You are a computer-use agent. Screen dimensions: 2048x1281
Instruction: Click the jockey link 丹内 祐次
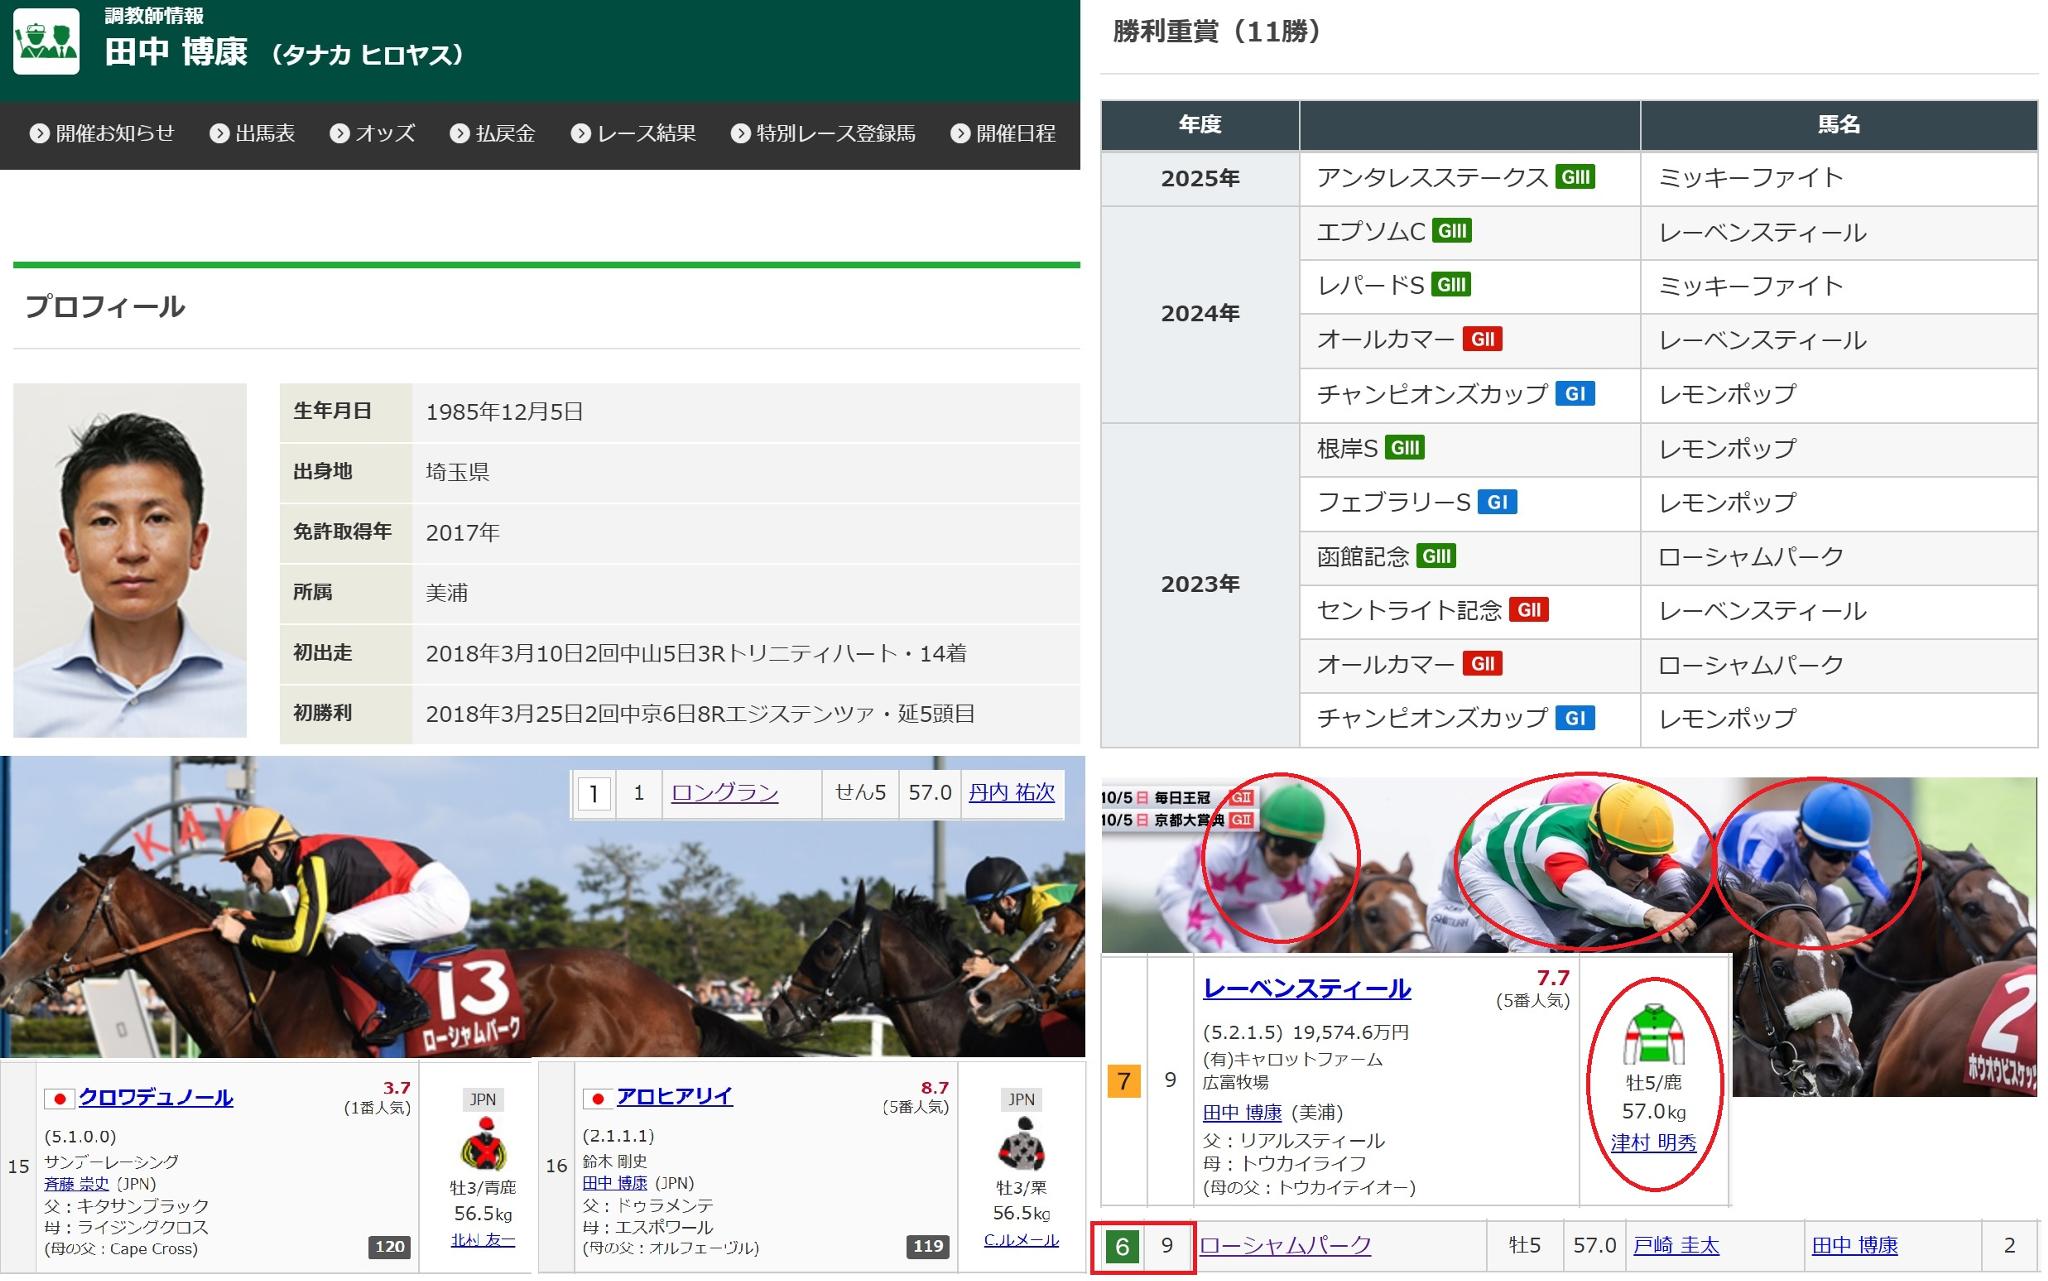(x=1011, y=793)
